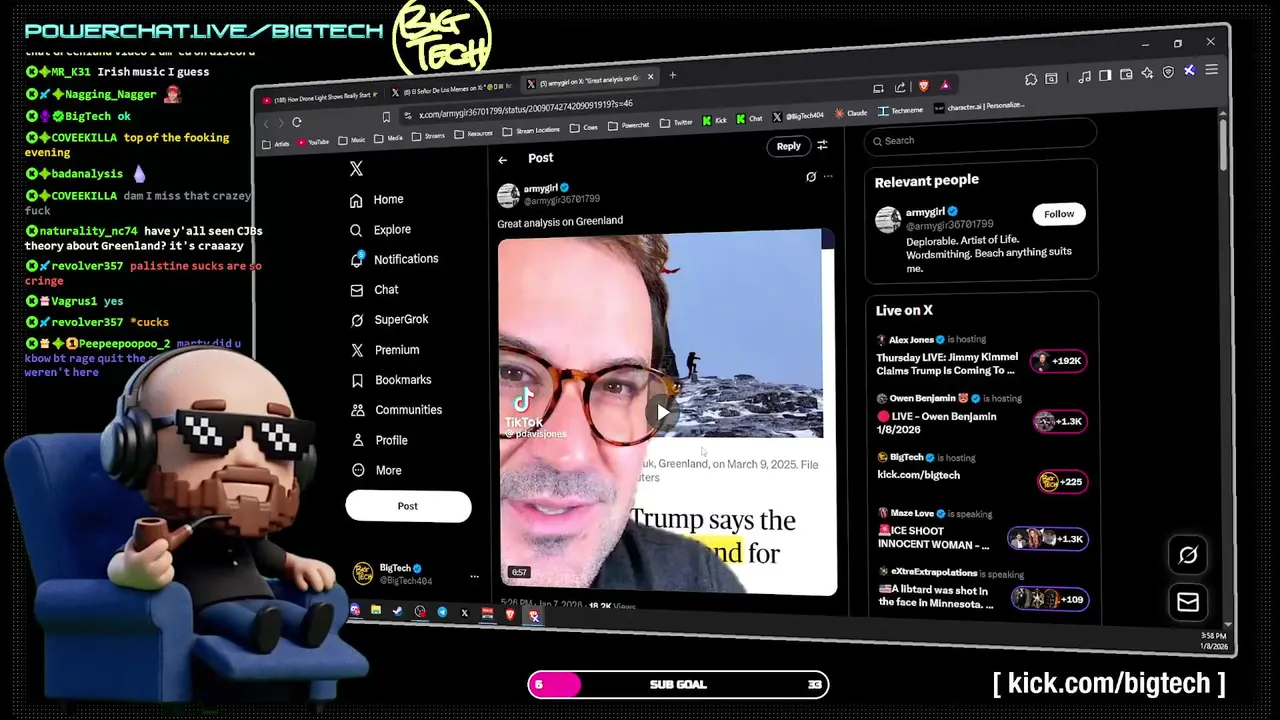This screenshot has width=1280, height=720.
Task: Click Brave Shields lion icon
Action: pos(923,86)
